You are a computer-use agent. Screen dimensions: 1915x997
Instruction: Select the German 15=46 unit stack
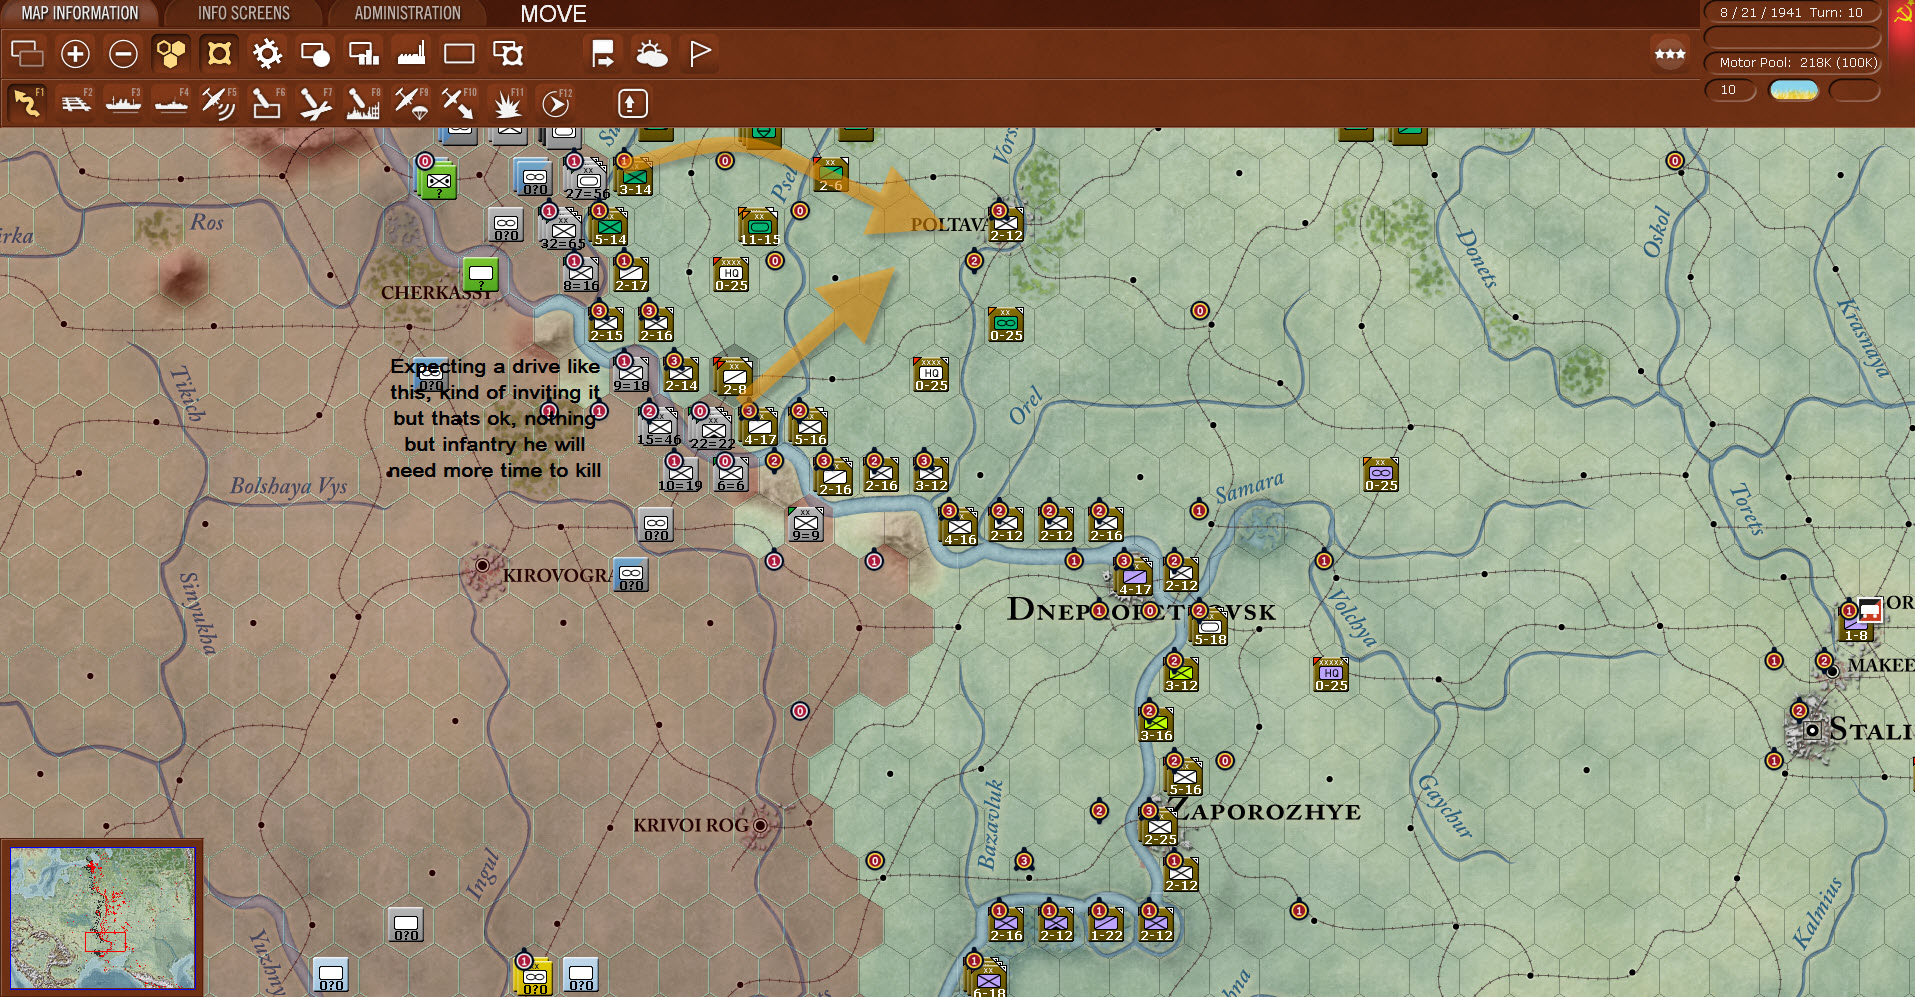pos(659,427)
